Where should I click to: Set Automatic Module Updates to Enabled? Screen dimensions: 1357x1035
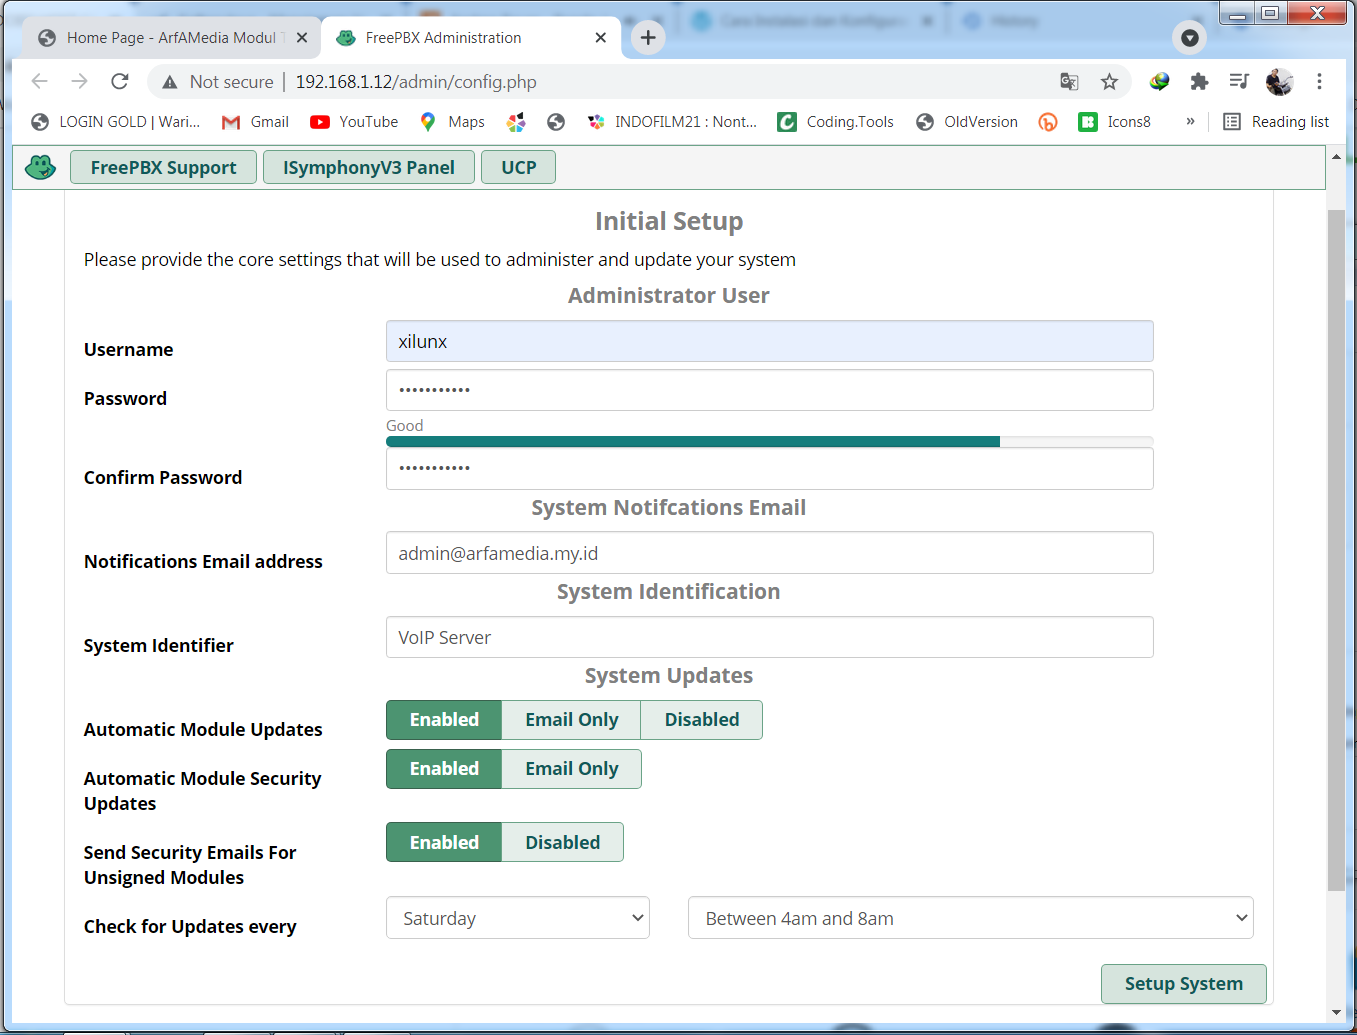click(x=444, y=720)
